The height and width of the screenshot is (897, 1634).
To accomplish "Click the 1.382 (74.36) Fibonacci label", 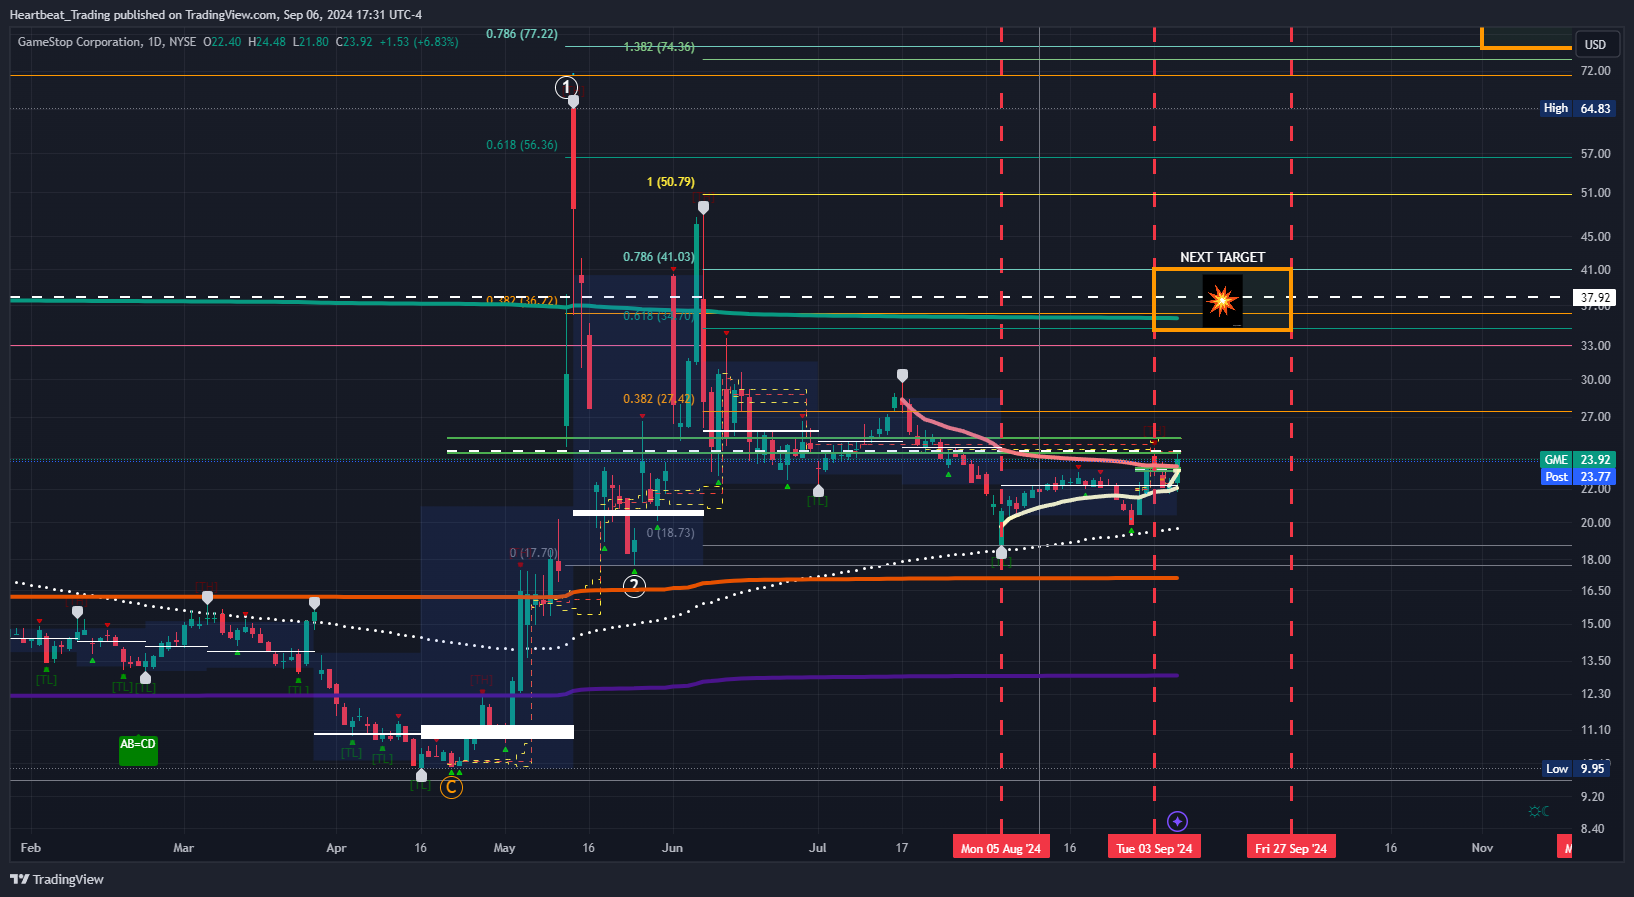I will [659, 47].
